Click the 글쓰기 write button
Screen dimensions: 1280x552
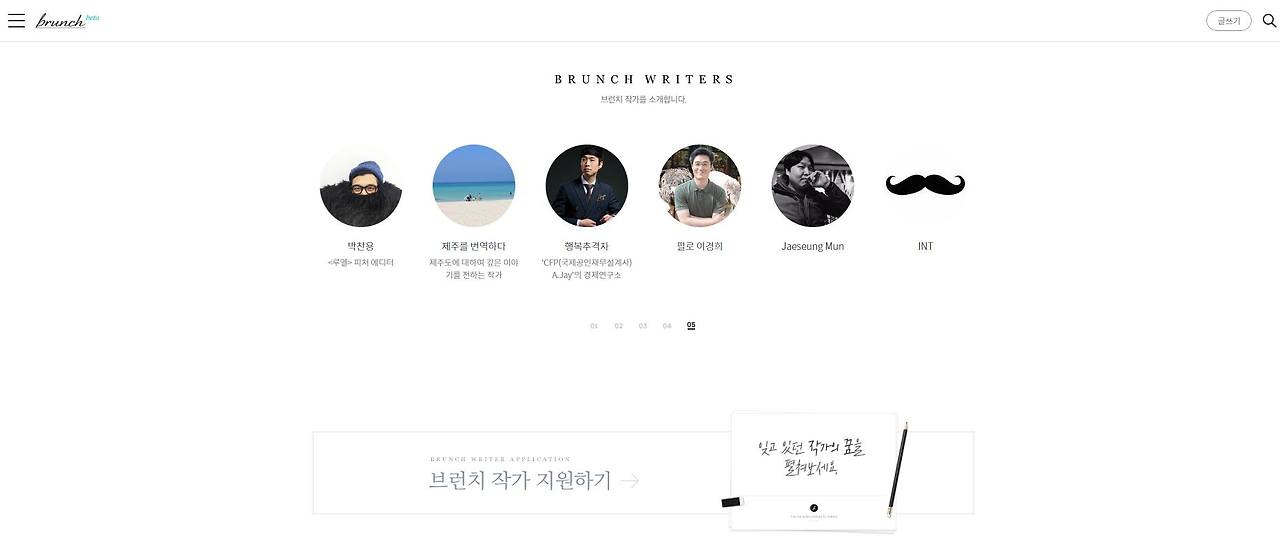(1228, 21)
